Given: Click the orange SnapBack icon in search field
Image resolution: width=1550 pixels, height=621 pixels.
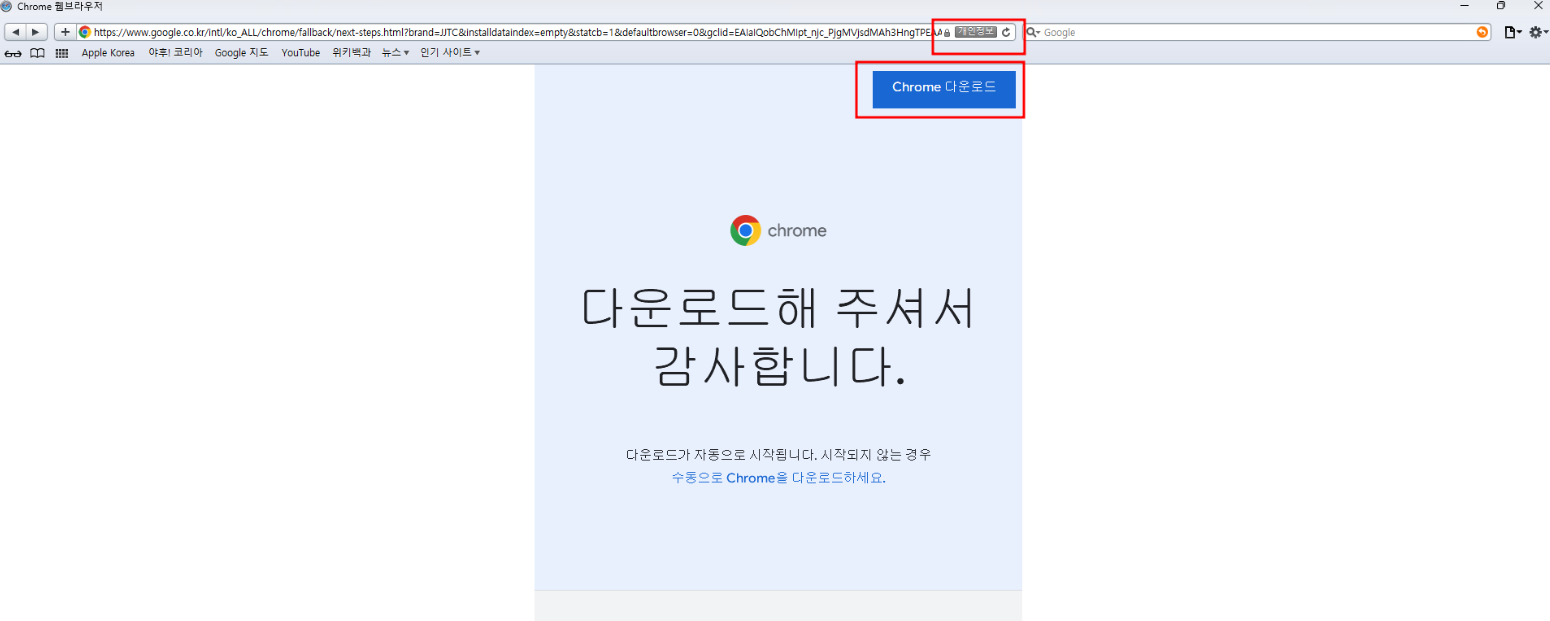Looking at the screenshot, I should pos(1482,32).
